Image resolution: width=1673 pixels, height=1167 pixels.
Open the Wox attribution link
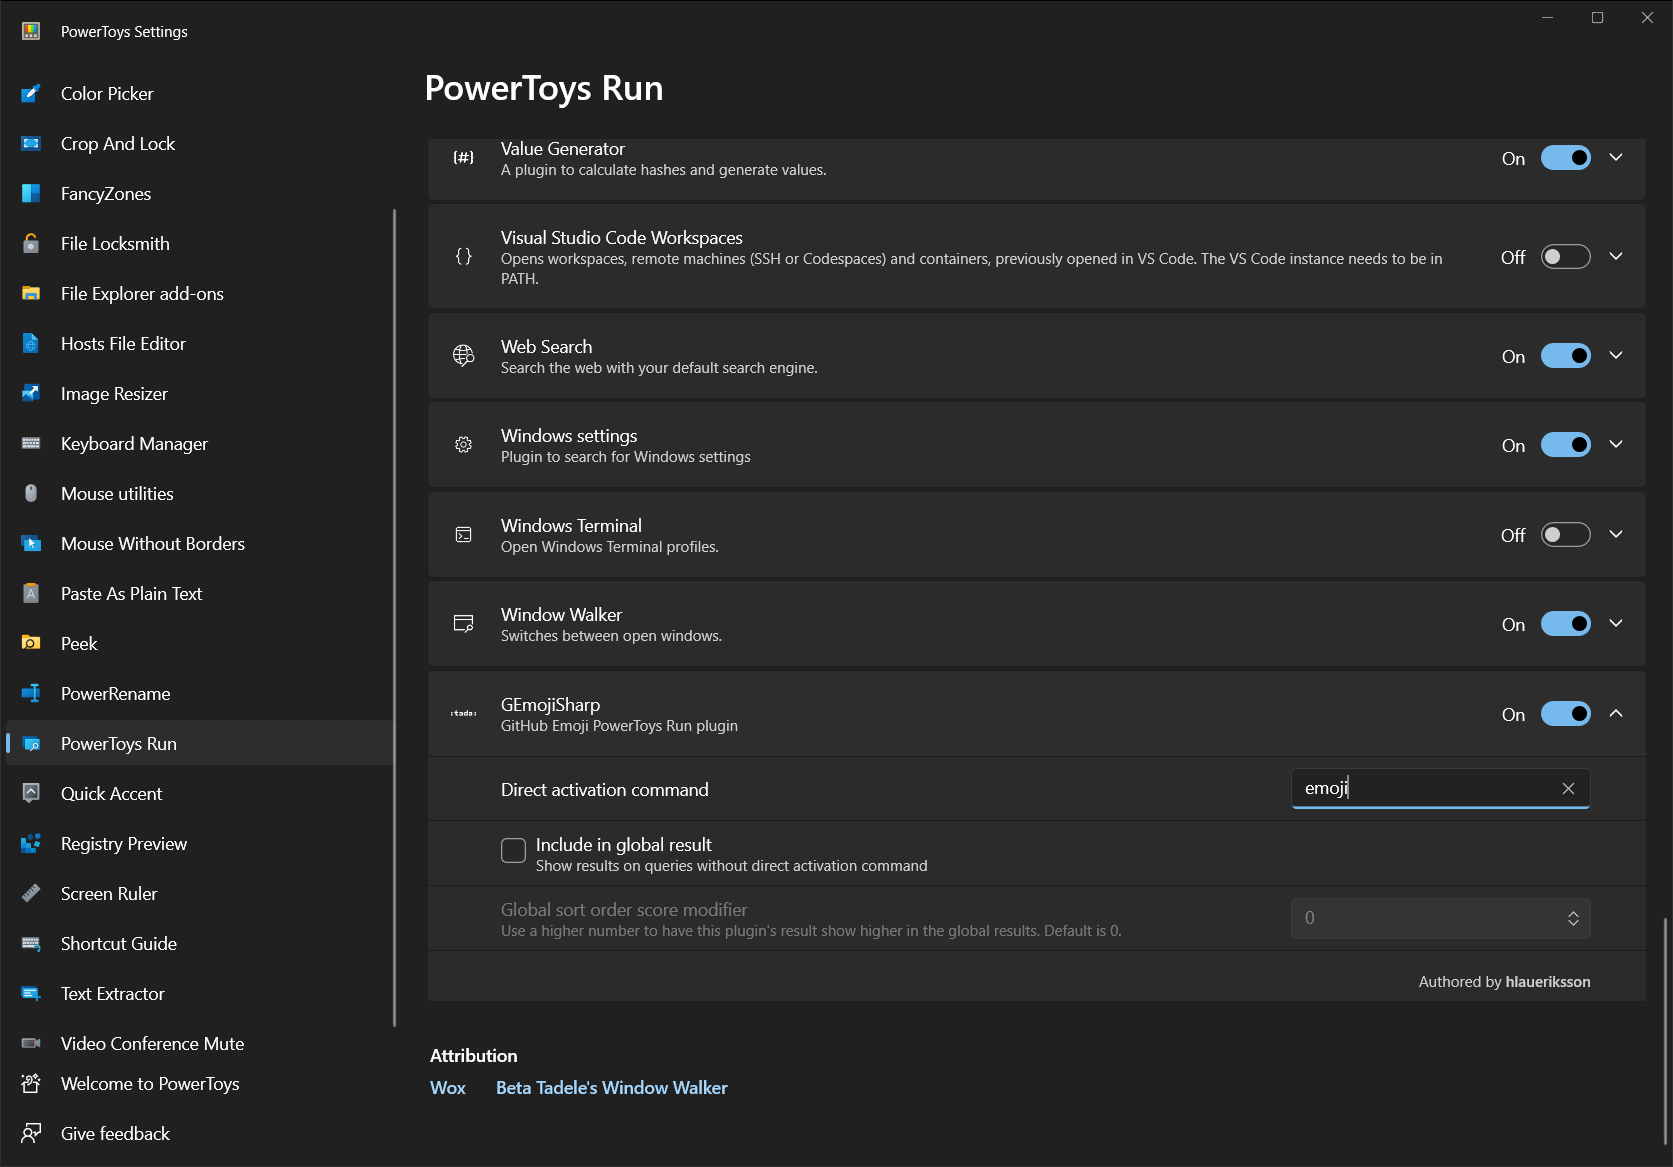[x=448, y=1088]
